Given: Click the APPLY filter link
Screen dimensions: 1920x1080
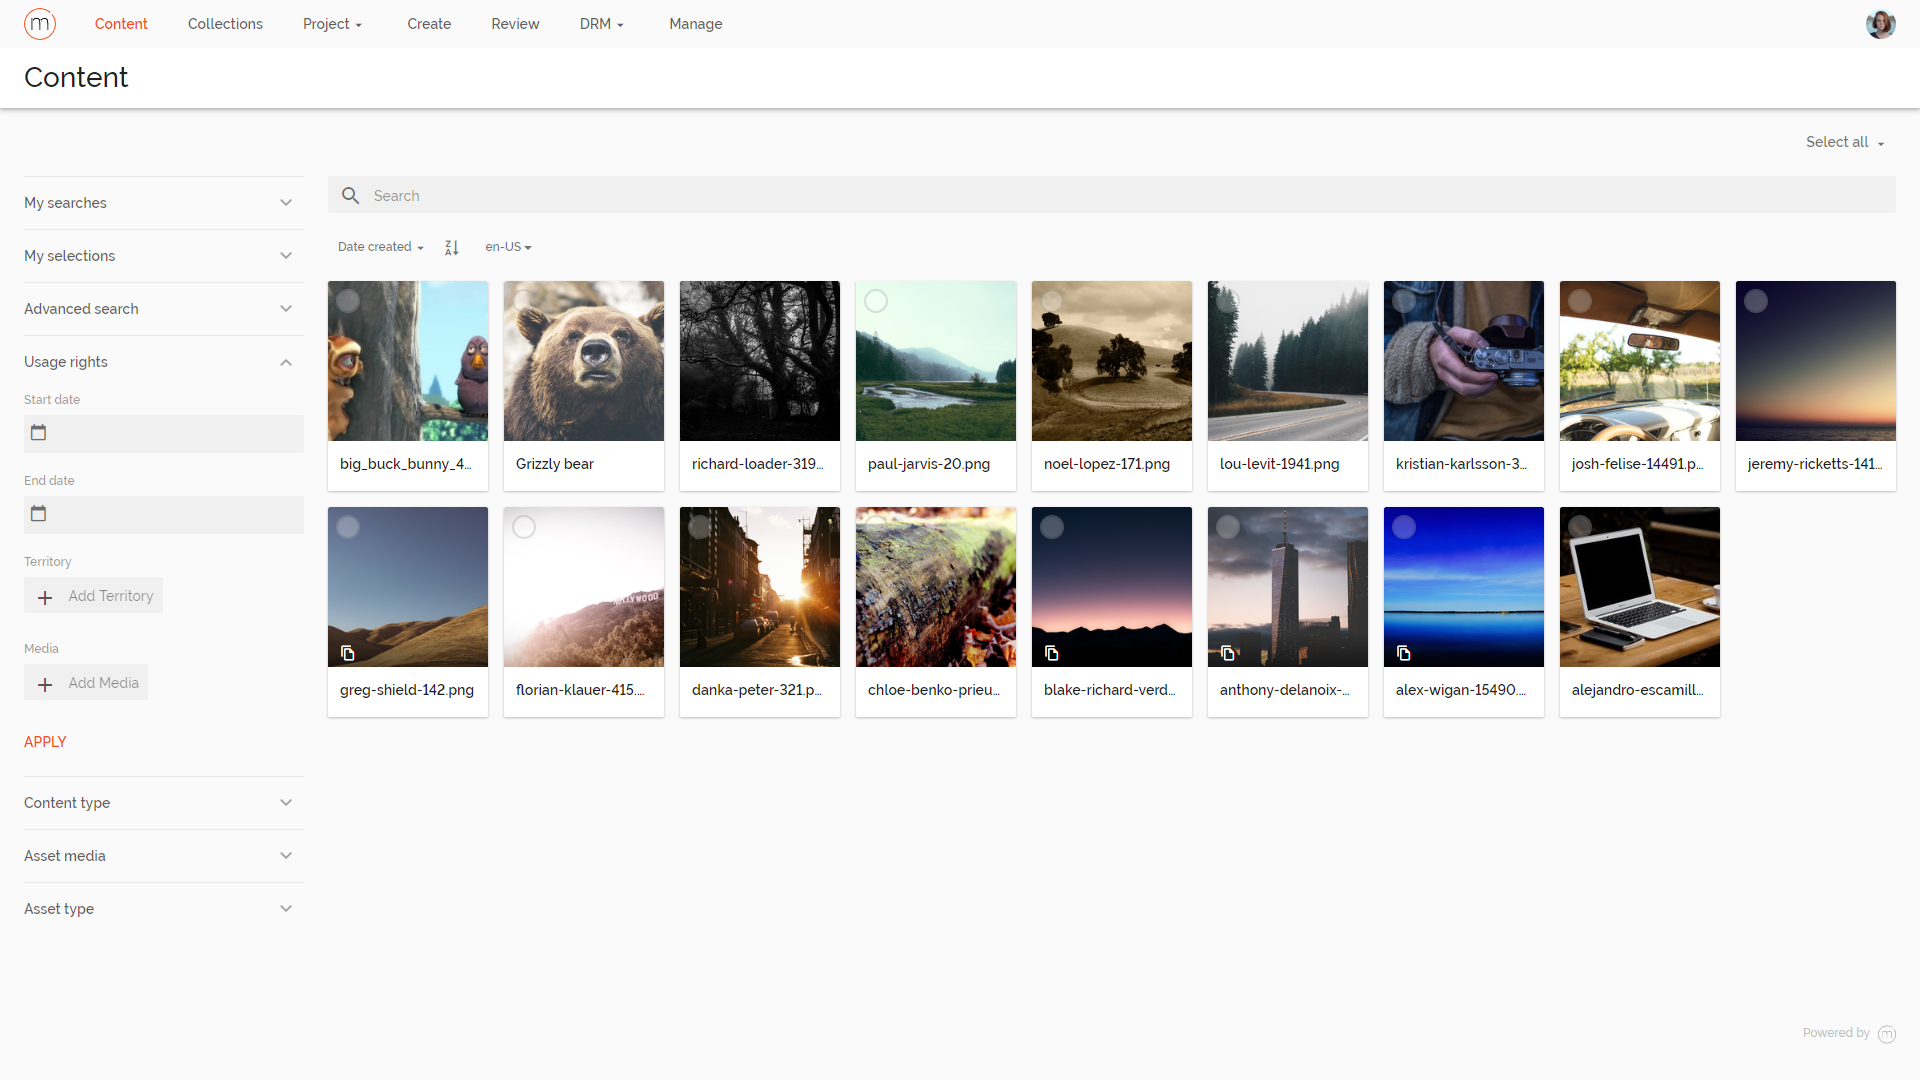Looking at the screenshot, I should pyautogui.click(x=45, y=742).
